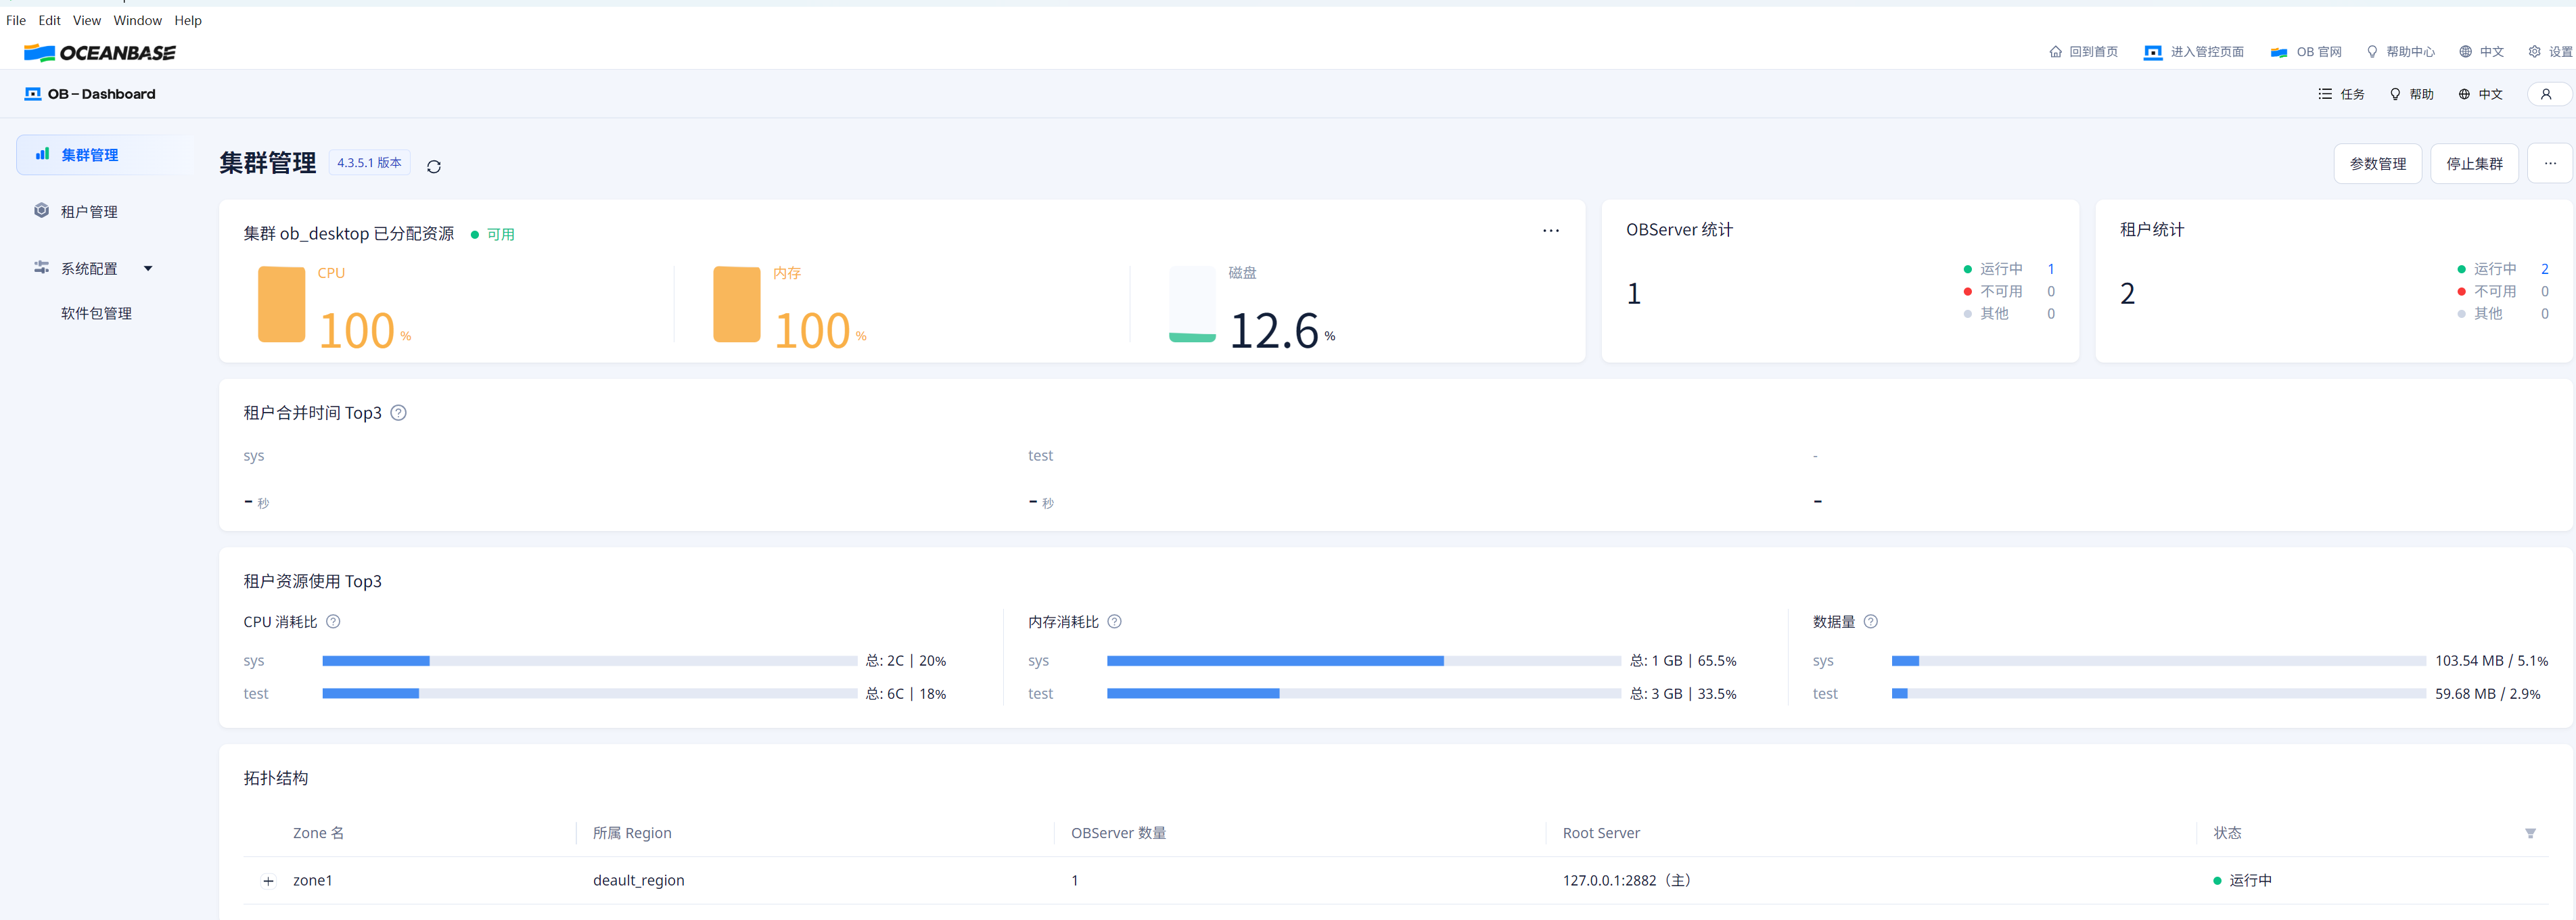Click the zone1 zone name
2576x920 pixels.
pyautogui.click(x=313, y=881)
